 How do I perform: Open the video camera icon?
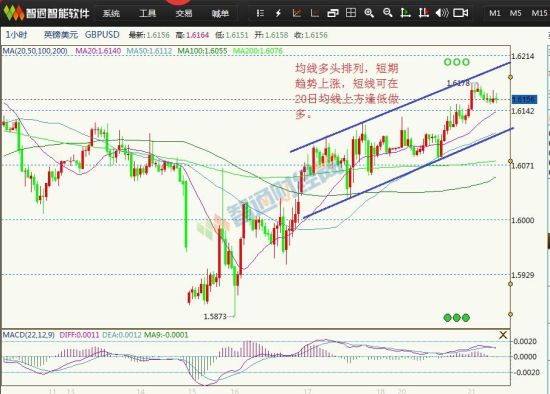461,13
